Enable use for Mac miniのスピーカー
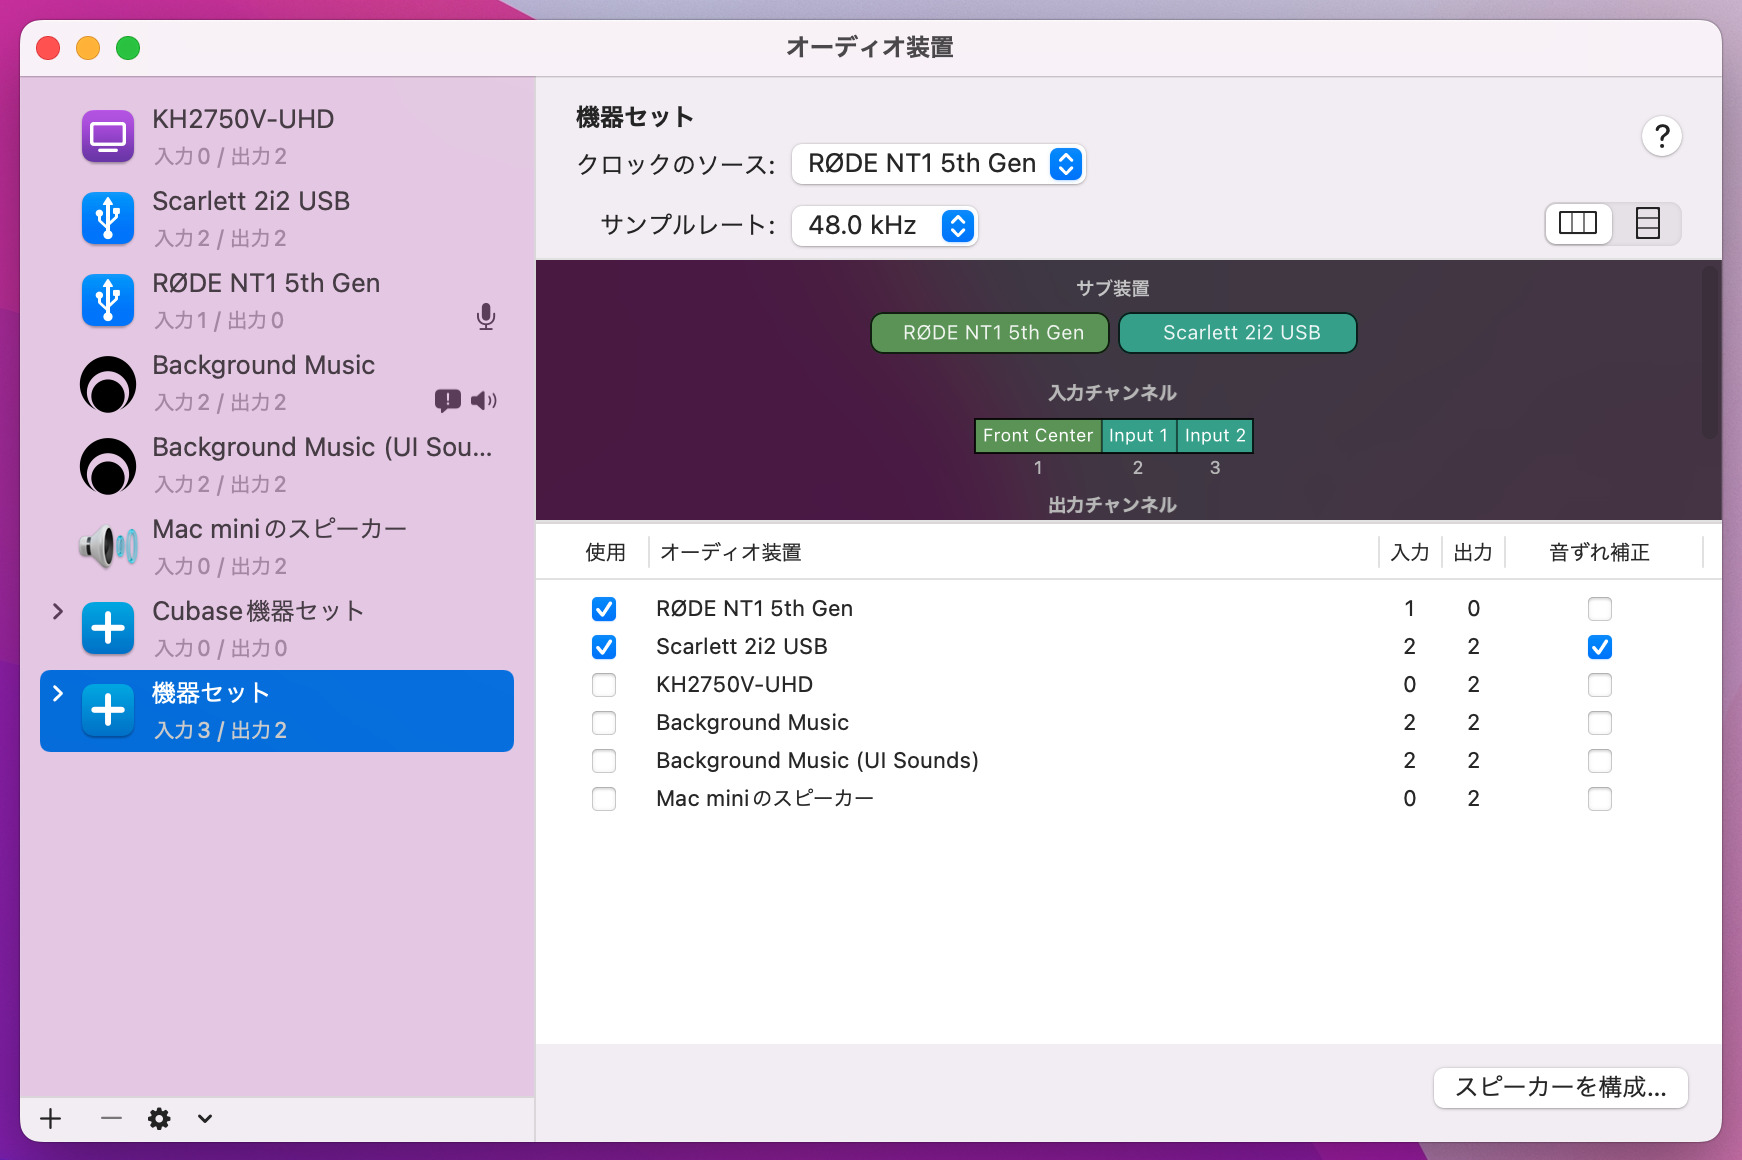1742x1160 pixels. [604, 799]
